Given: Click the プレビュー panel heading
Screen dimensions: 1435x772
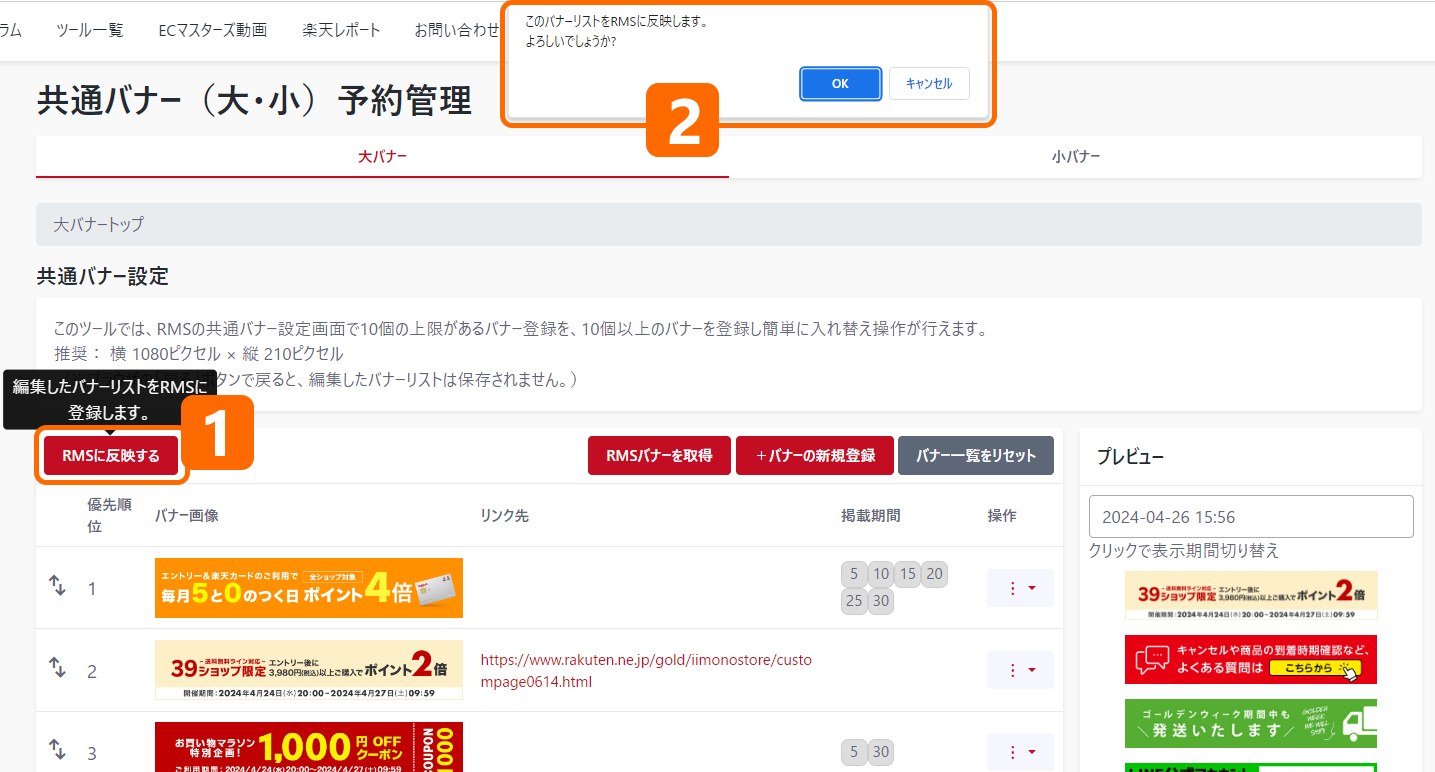Looking at the screenshot, I should [1130, 457].
